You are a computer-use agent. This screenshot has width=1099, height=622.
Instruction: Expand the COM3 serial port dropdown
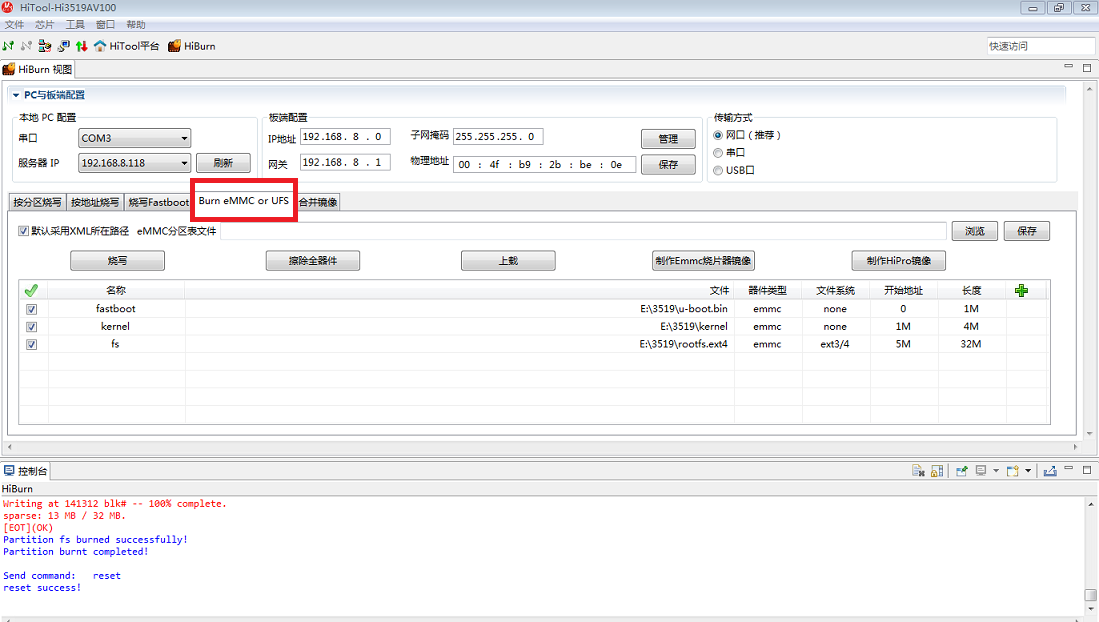click(184, 139)
